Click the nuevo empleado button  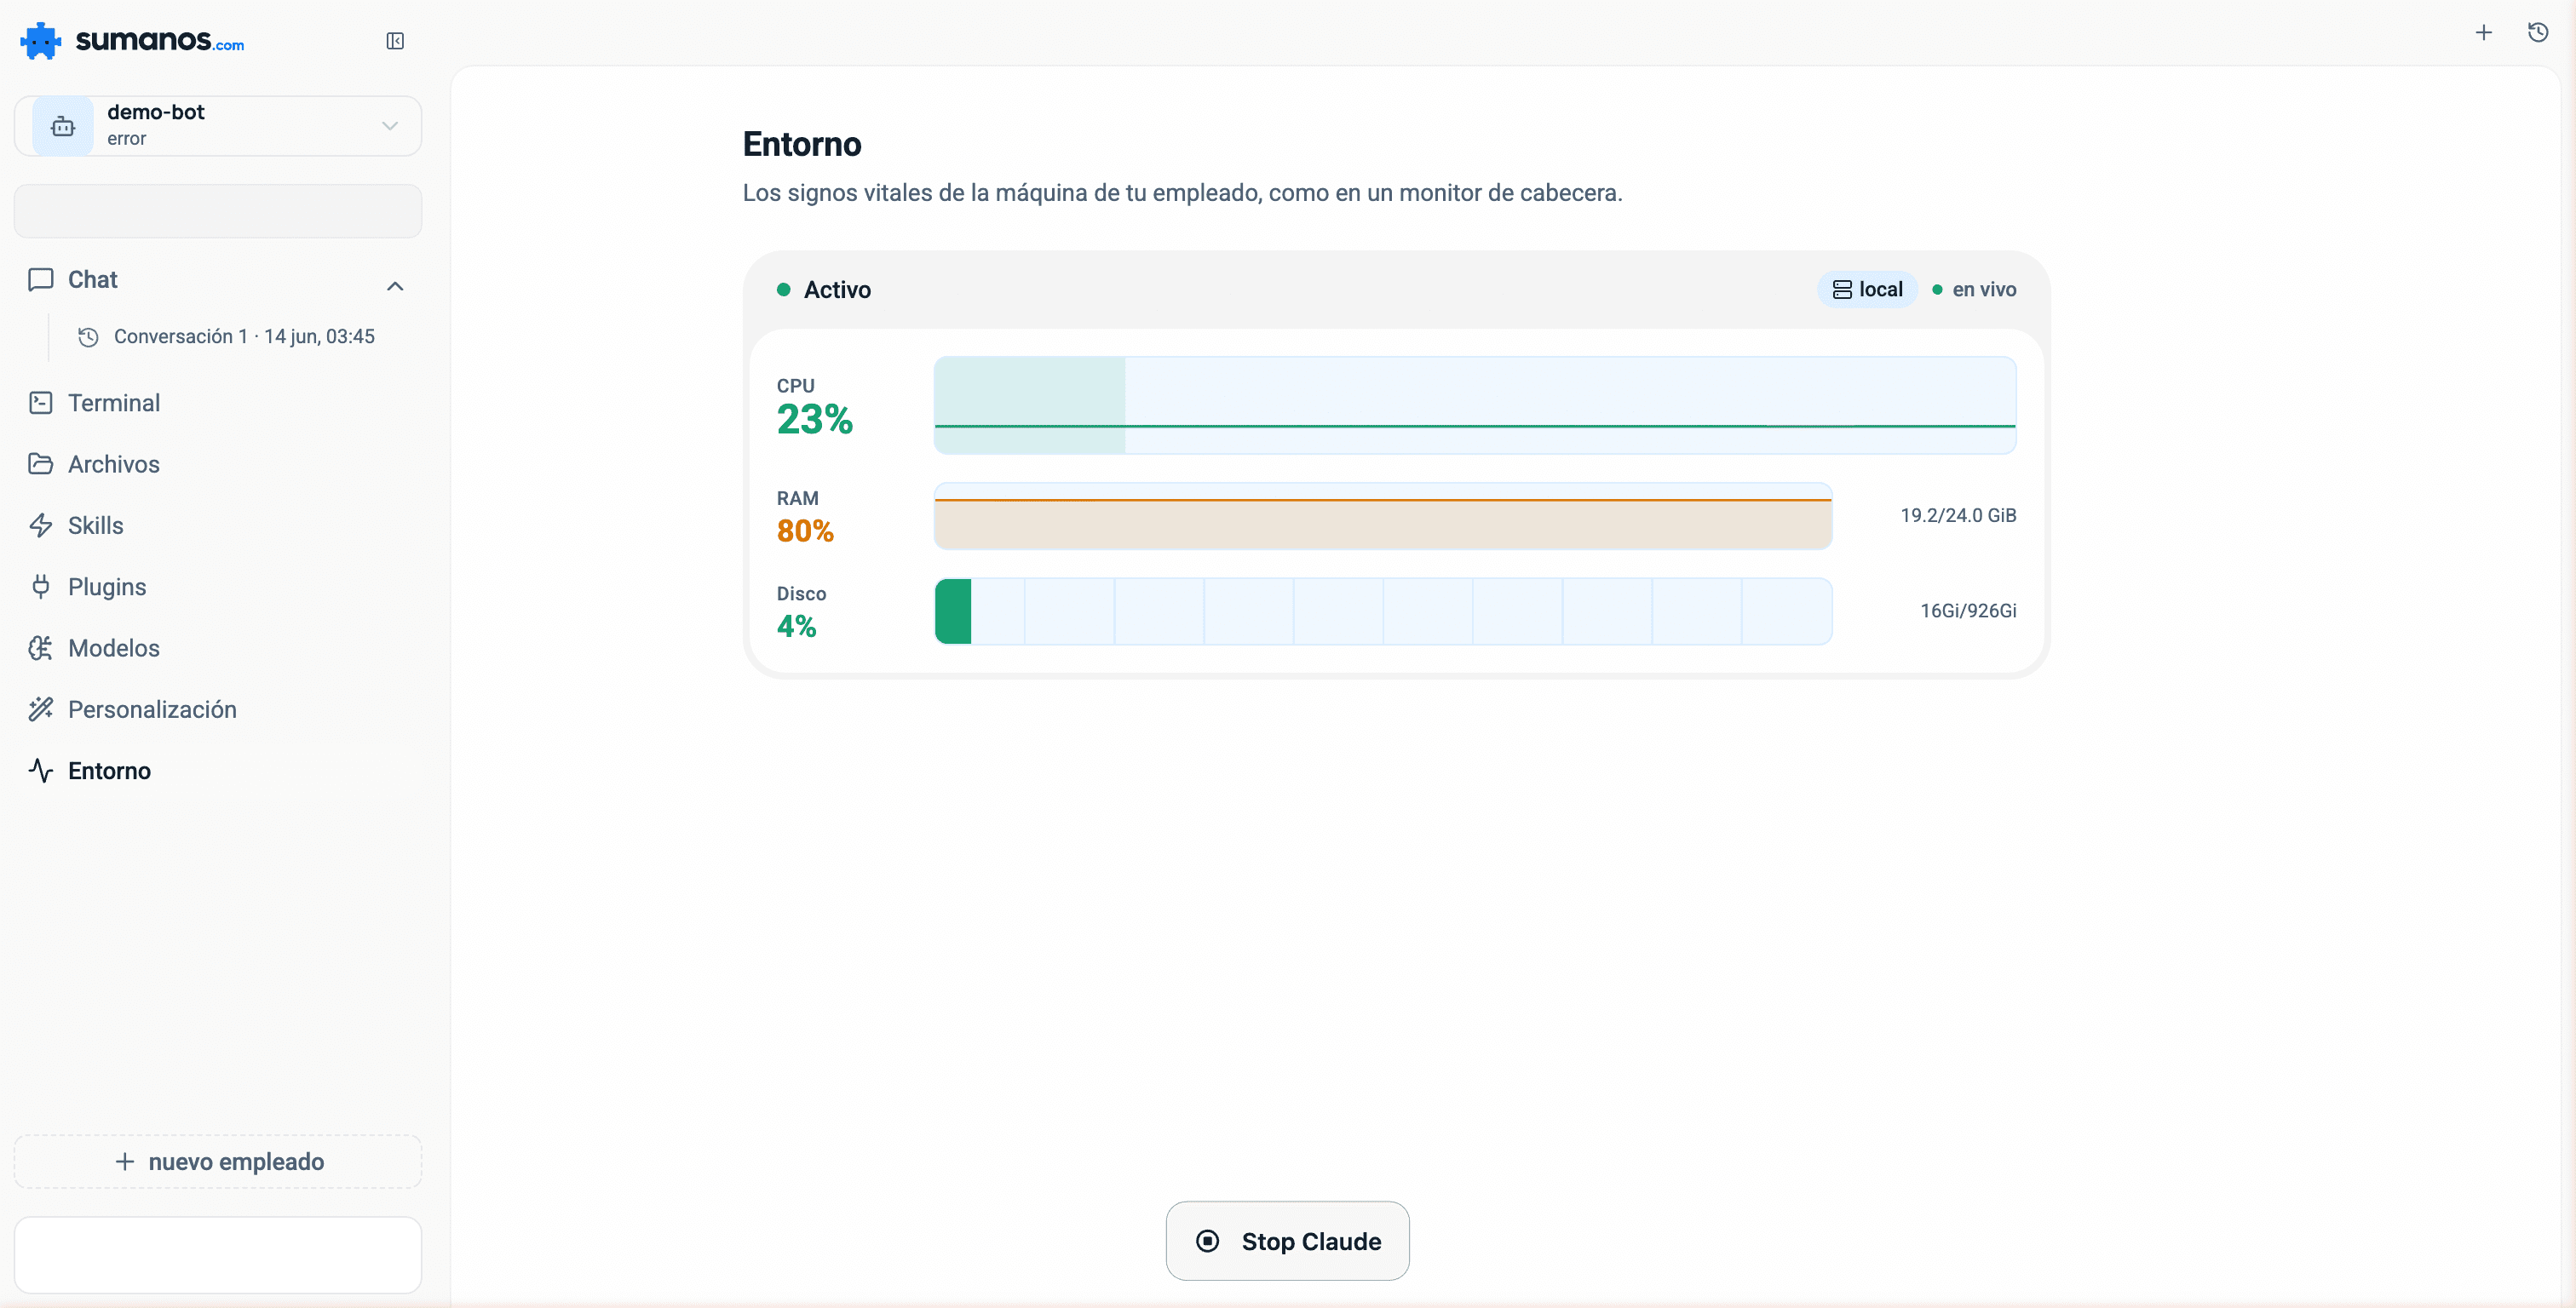click(218, 1161)
